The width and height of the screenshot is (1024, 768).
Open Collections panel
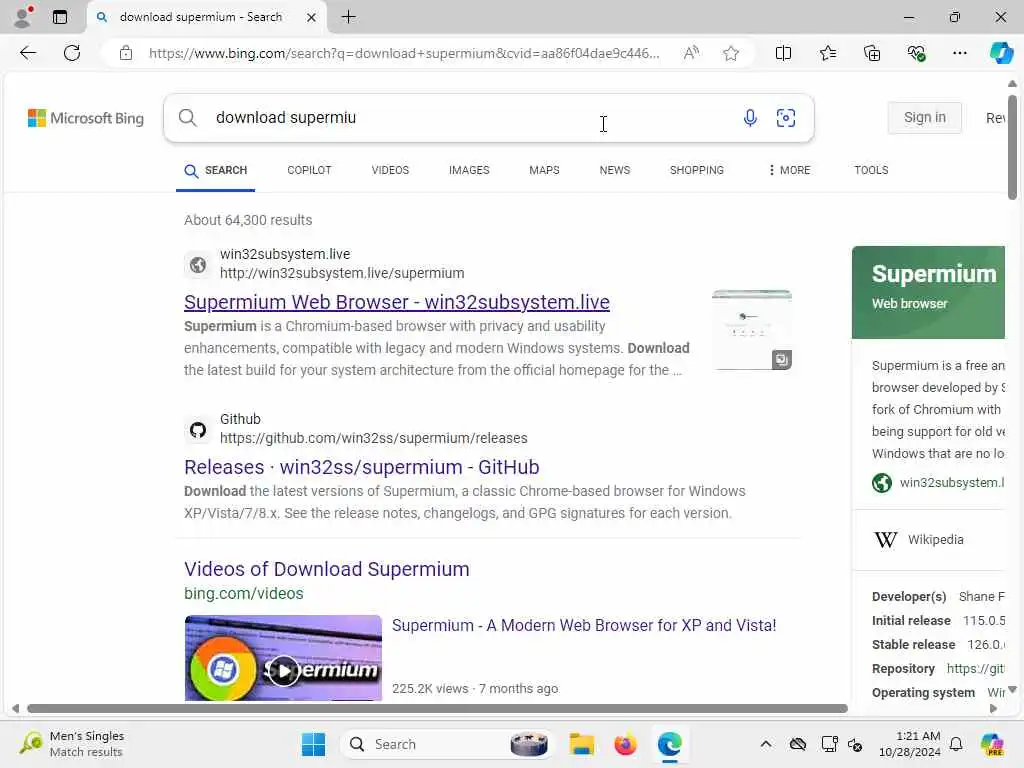(x=872, y=53)
